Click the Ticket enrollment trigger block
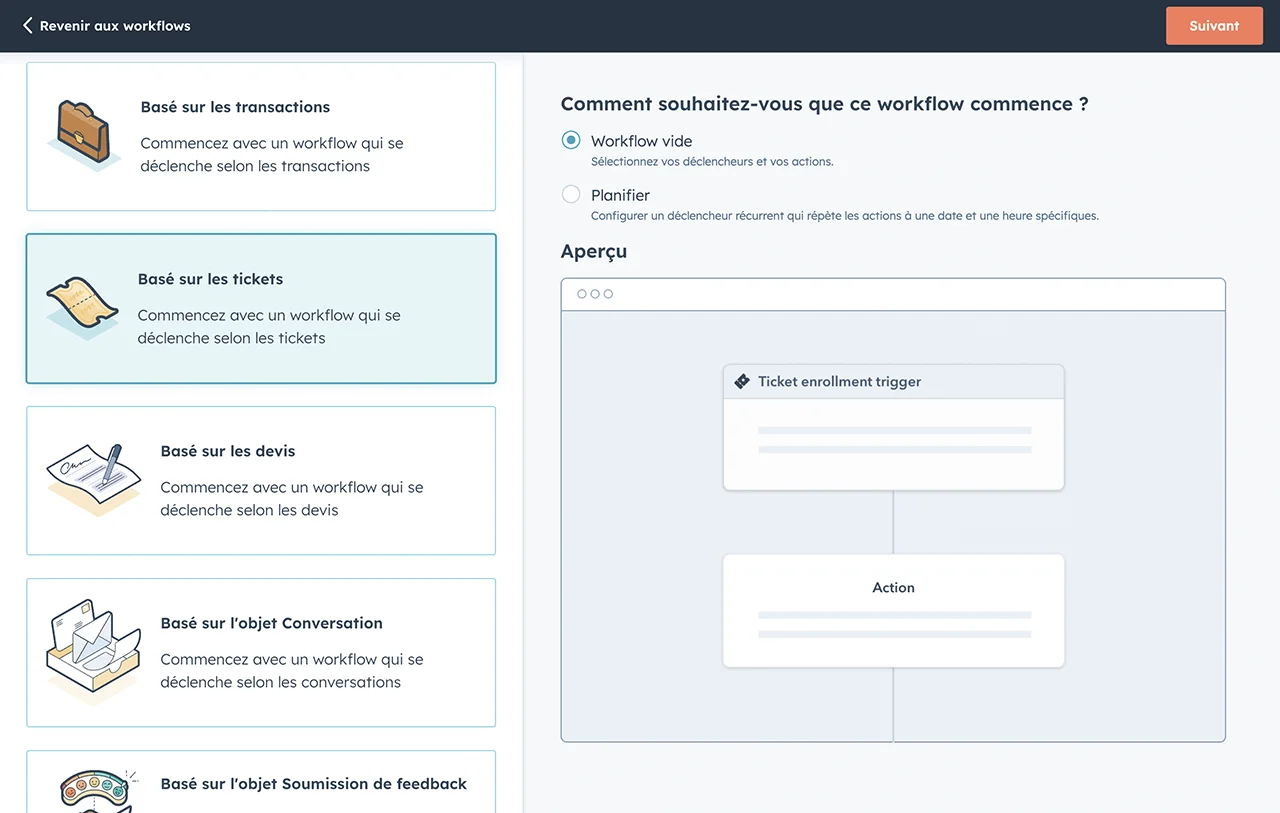Image resolution: width=1280 pixels, height=813 pixels. point(893,427)
